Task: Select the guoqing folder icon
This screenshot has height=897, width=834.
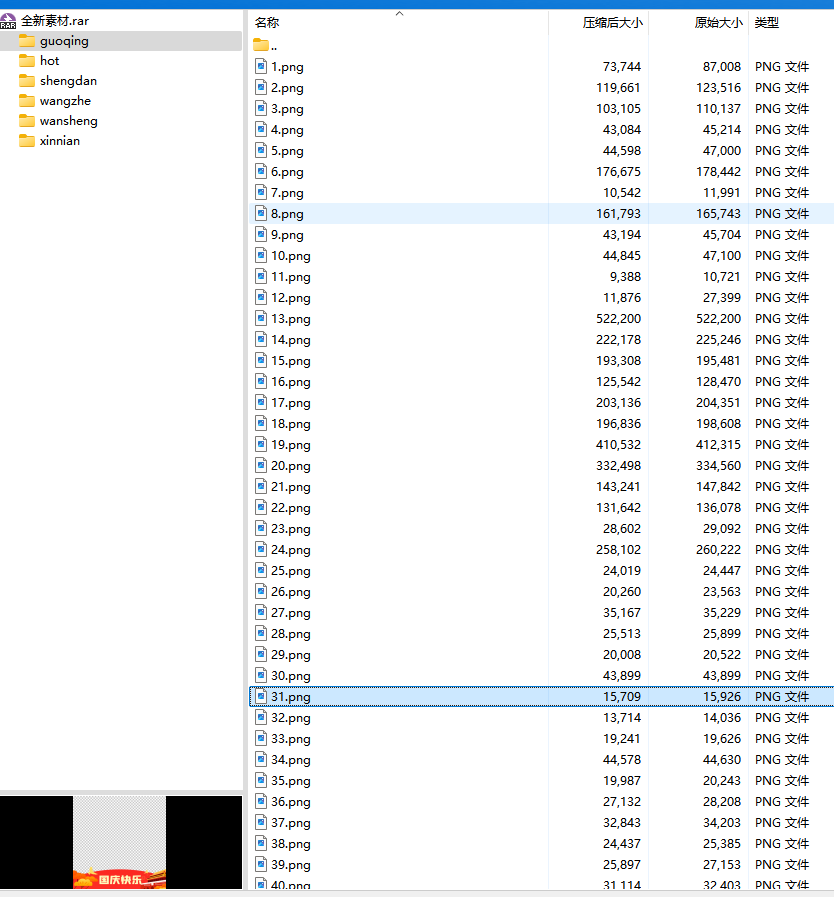Action: [27, 41]
